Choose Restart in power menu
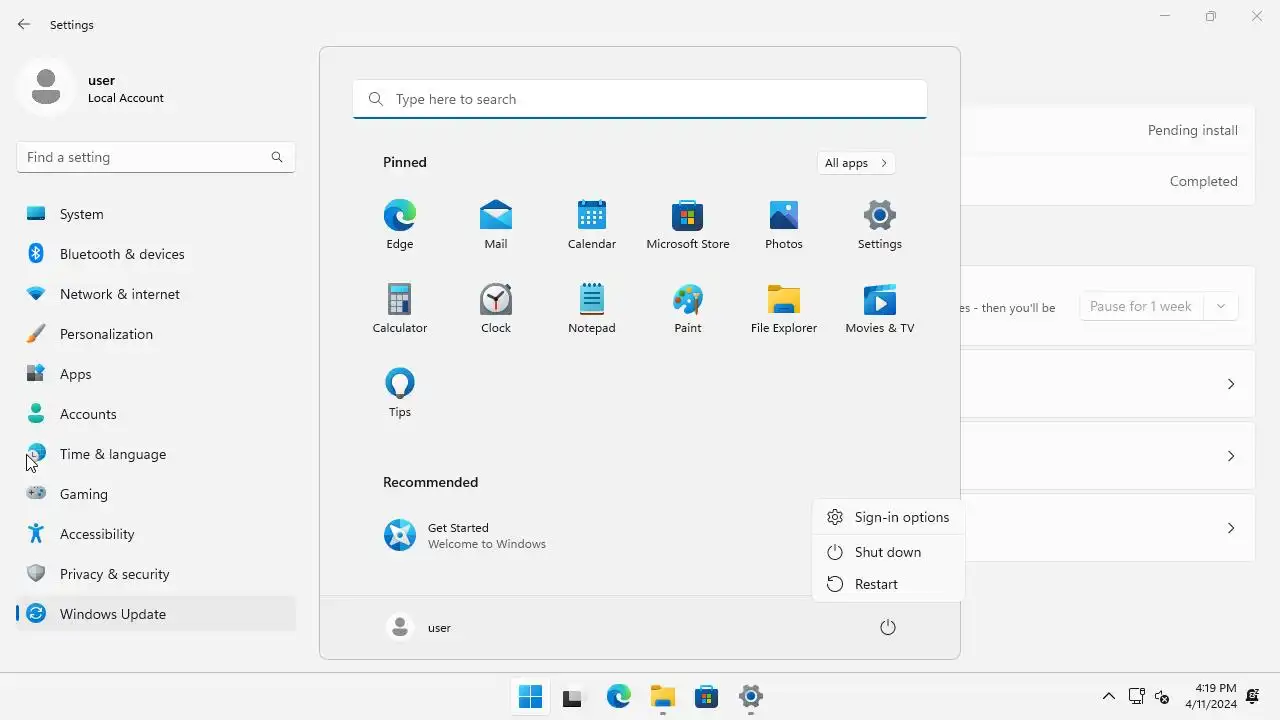This screenshot has height=720, width=1280. (888, 584)
